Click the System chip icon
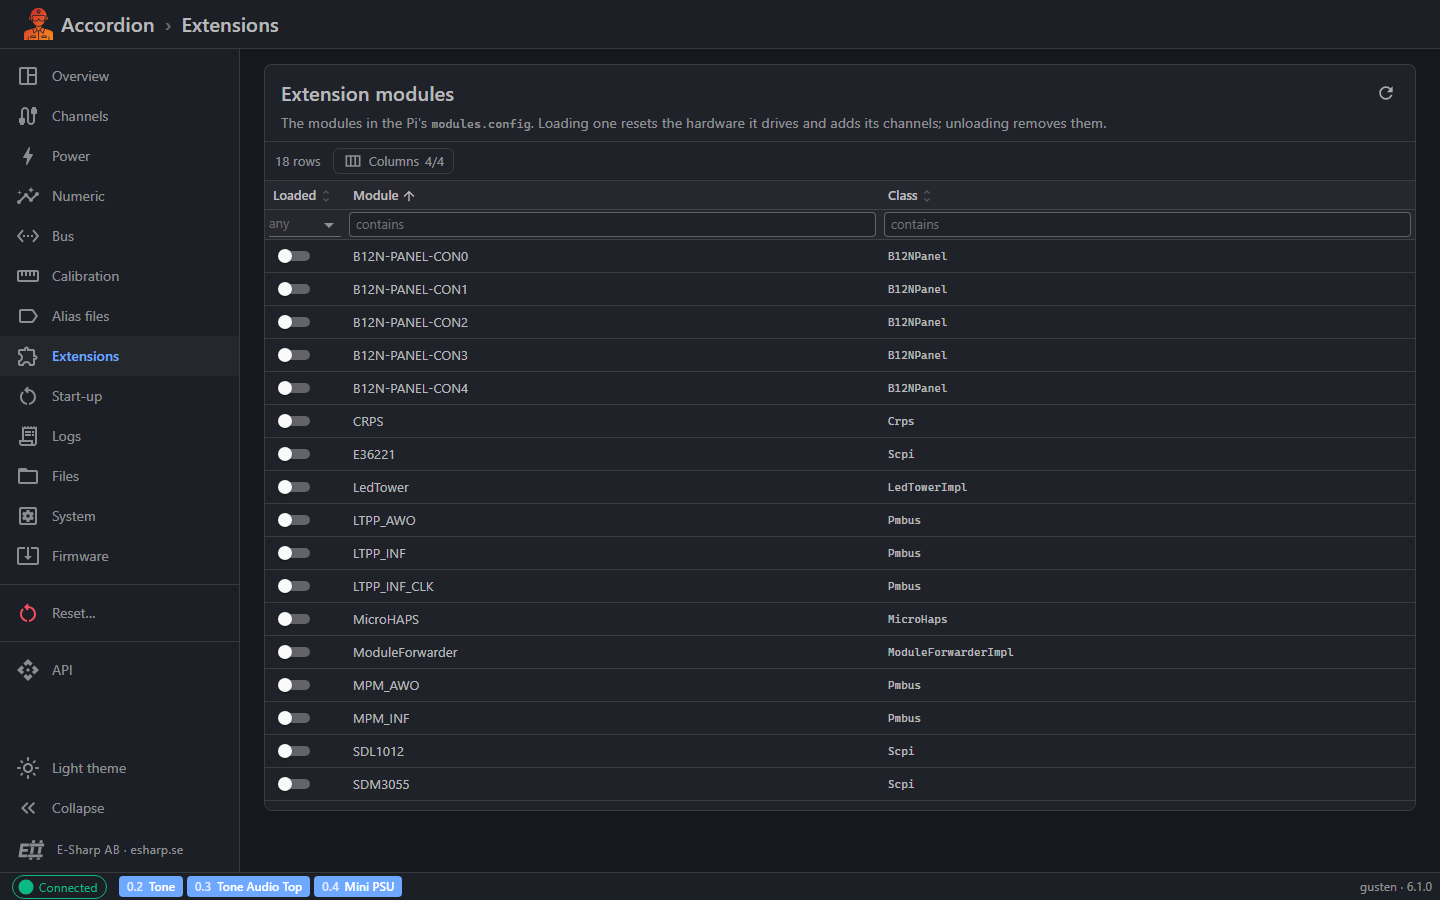 tap(28, 516)
